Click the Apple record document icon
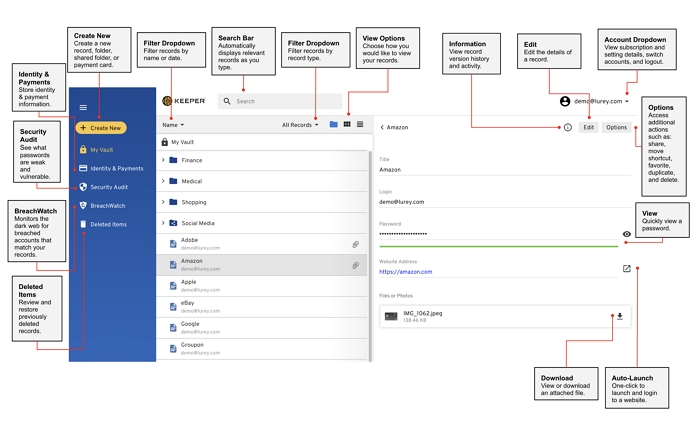Viewport: 700px width, 432px height. (x=173, y=286)
